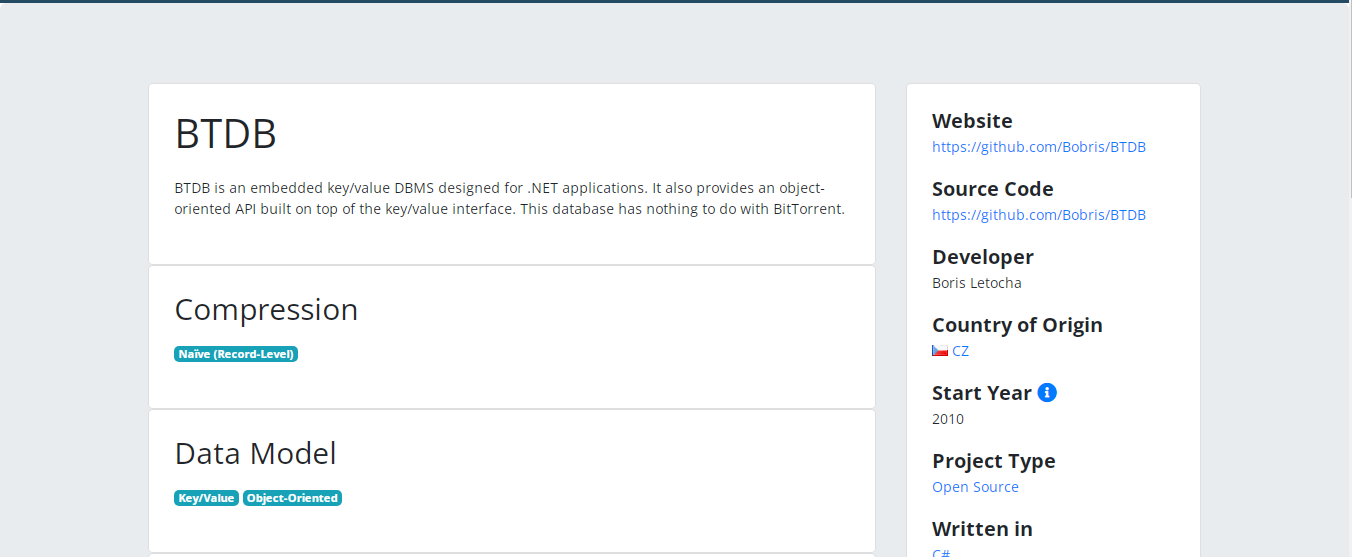Open the Website GitHub link
Image resolution: width=1352 pixels, height=557 pixels.
[x=1039, y=147]
